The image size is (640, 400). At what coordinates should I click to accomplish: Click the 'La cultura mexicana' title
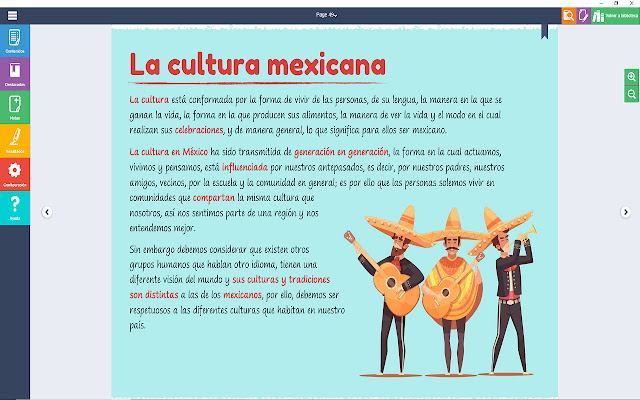coord(258,64)
